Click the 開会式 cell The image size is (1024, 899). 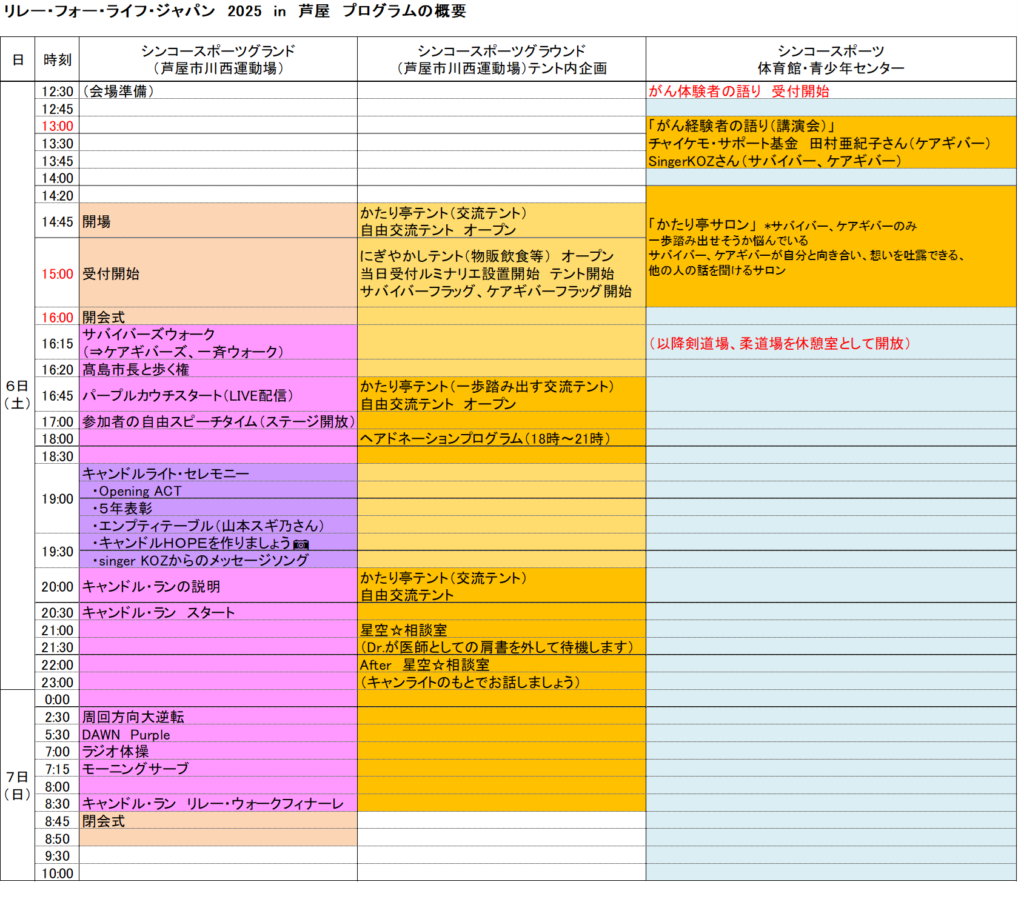coord(217,316)
